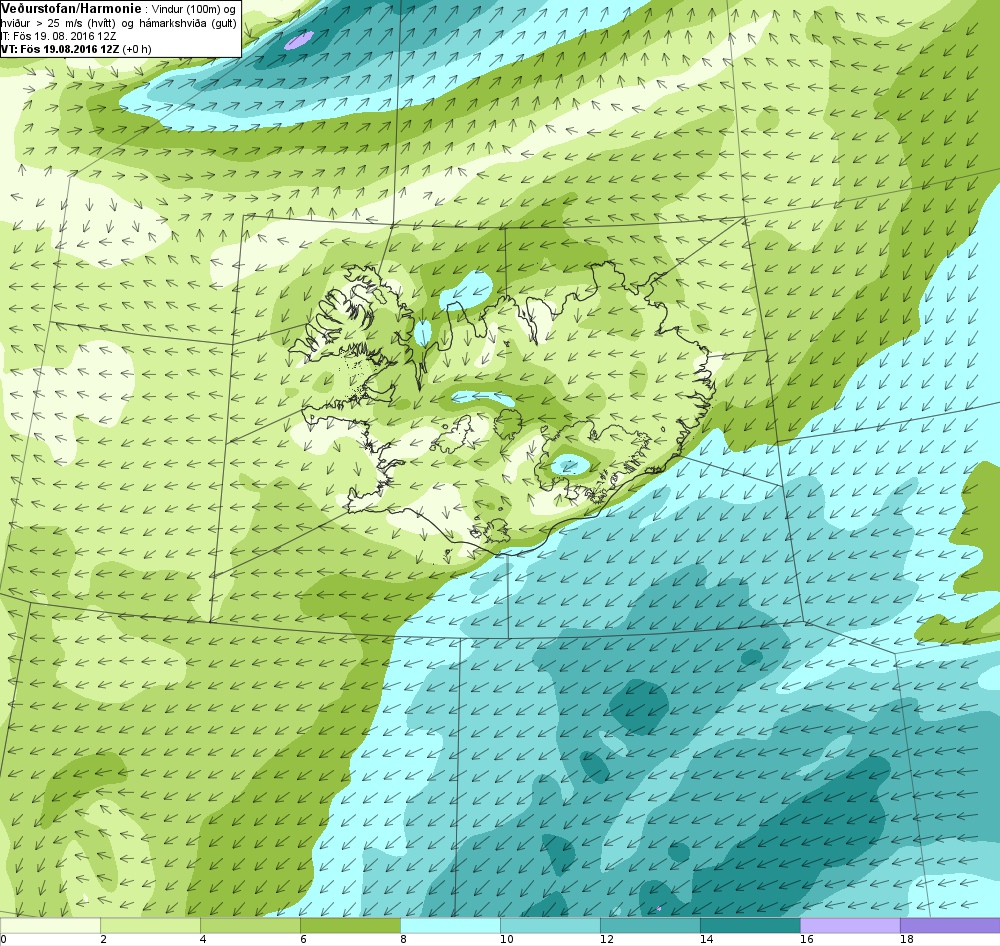Click the medium green 4–6 m/s legend swatch

[x=250, y=925]
